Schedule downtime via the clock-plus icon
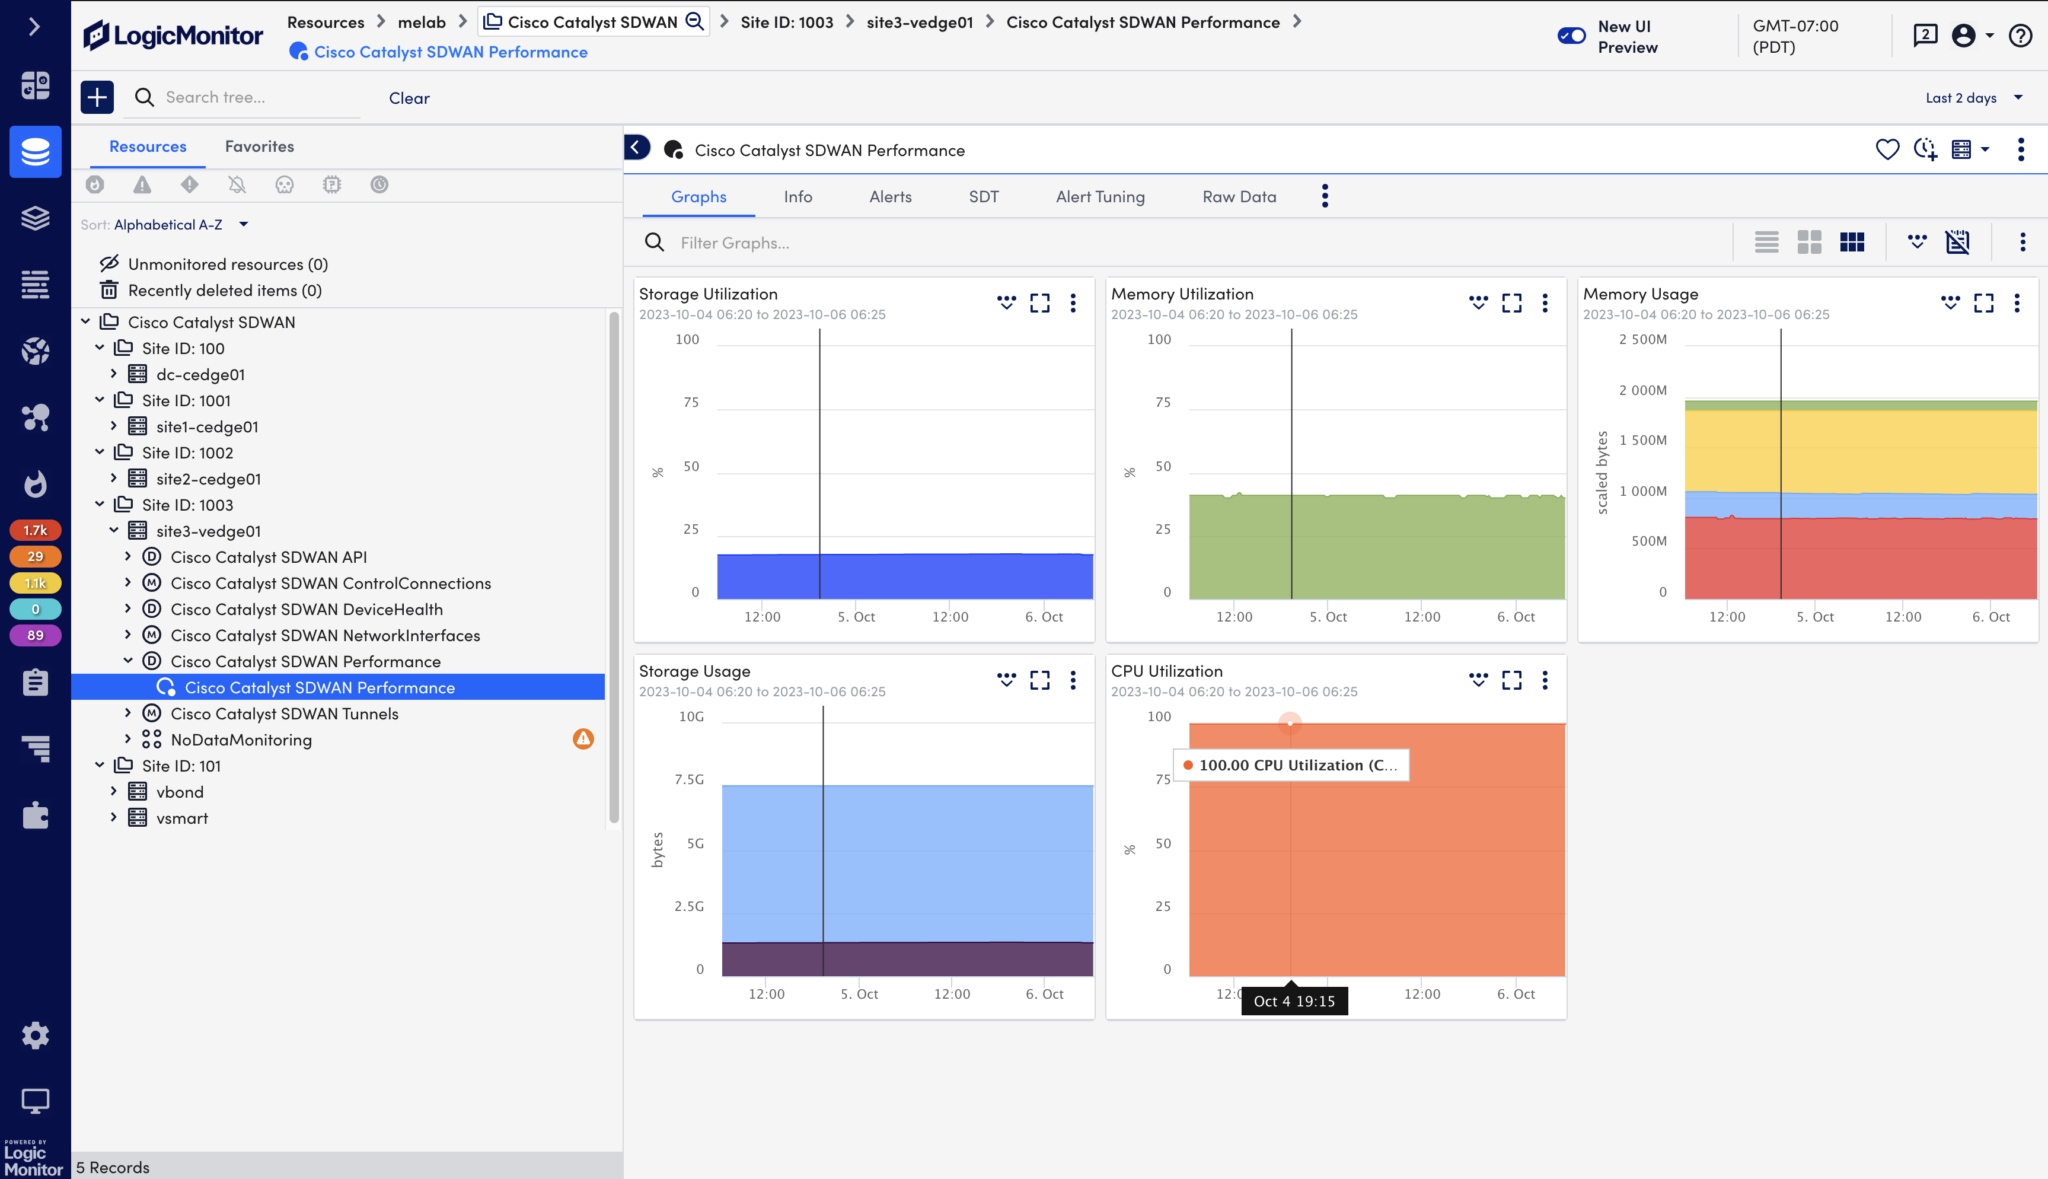 coord(1926,149)
